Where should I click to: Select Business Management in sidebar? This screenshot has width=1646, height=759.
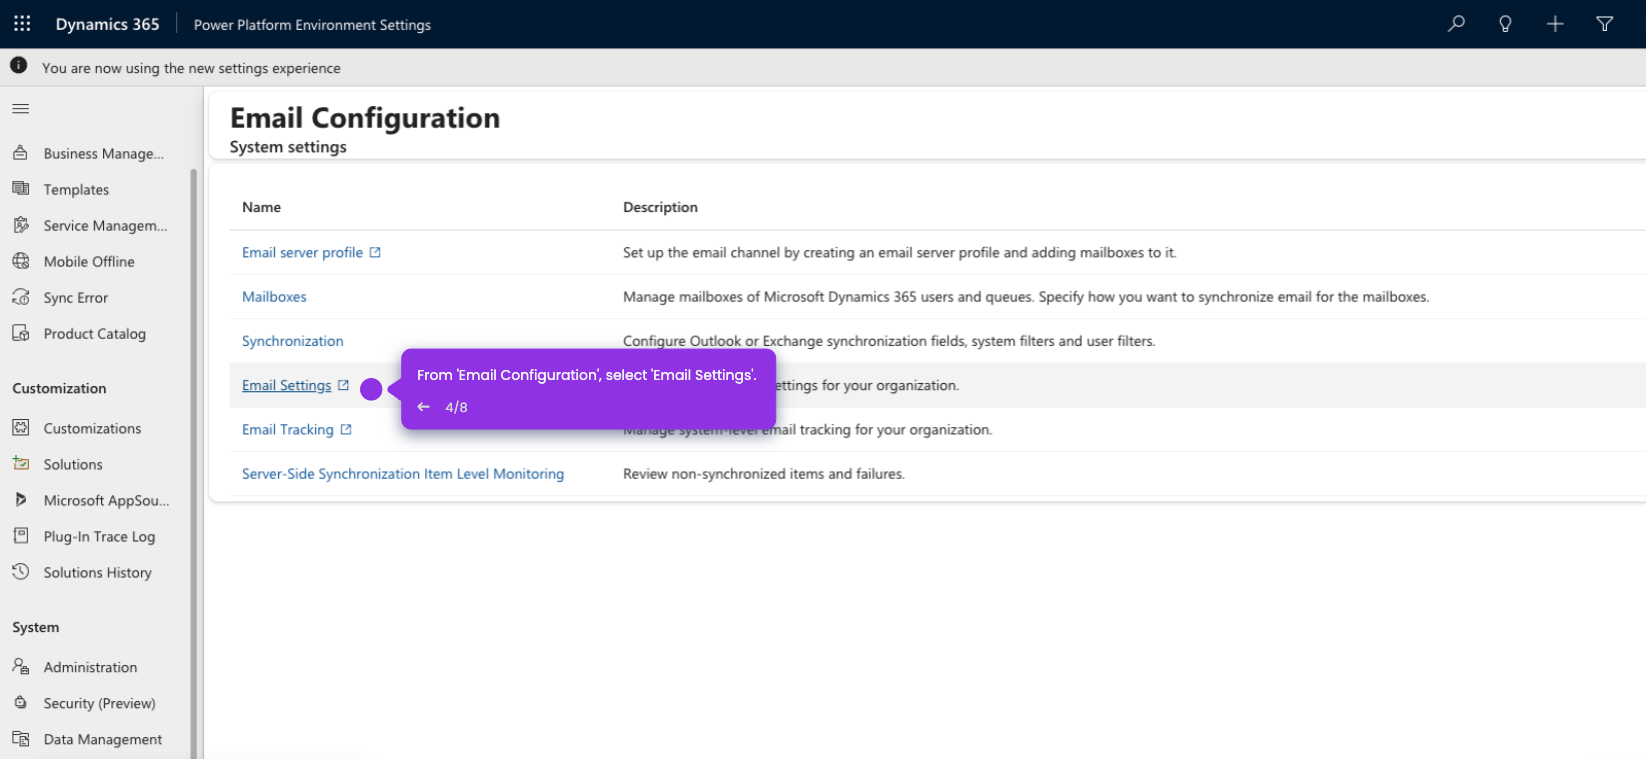[103, 153]
